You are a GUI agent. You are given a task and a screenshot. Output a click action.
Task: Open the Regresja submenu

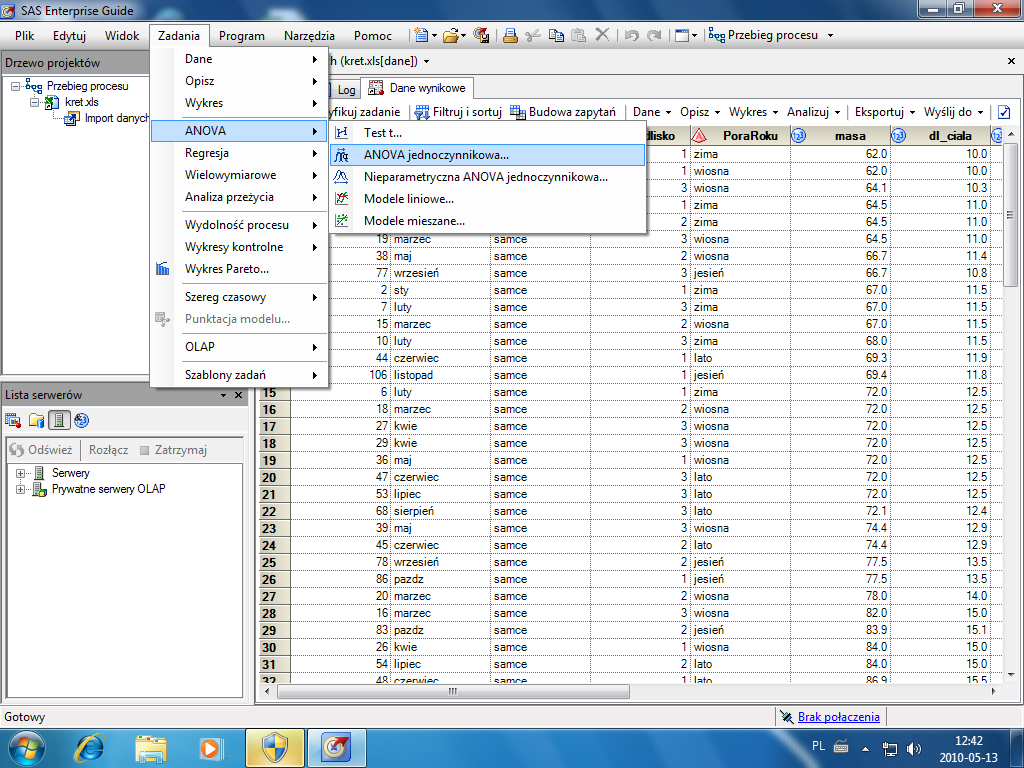[x=239, y=153]
